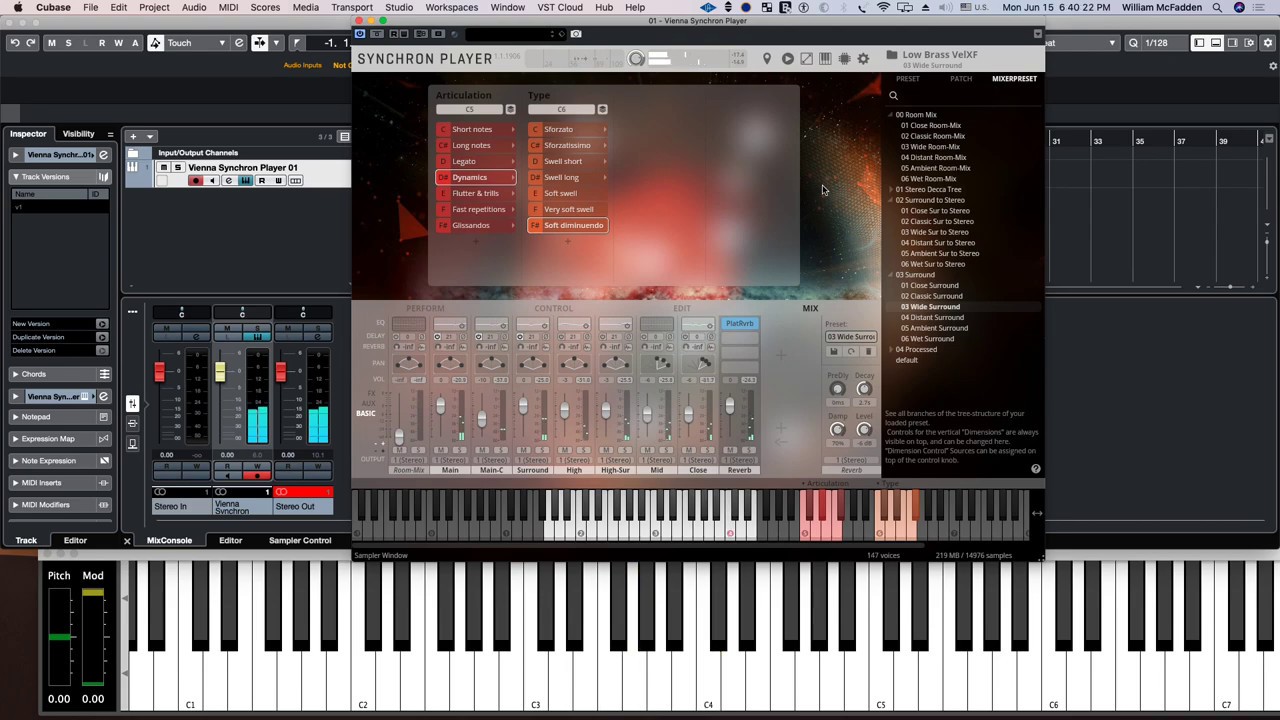The width and height of the screenshot is (1280, 720).
Task: Select the Legato articulation
Action: 476,161
